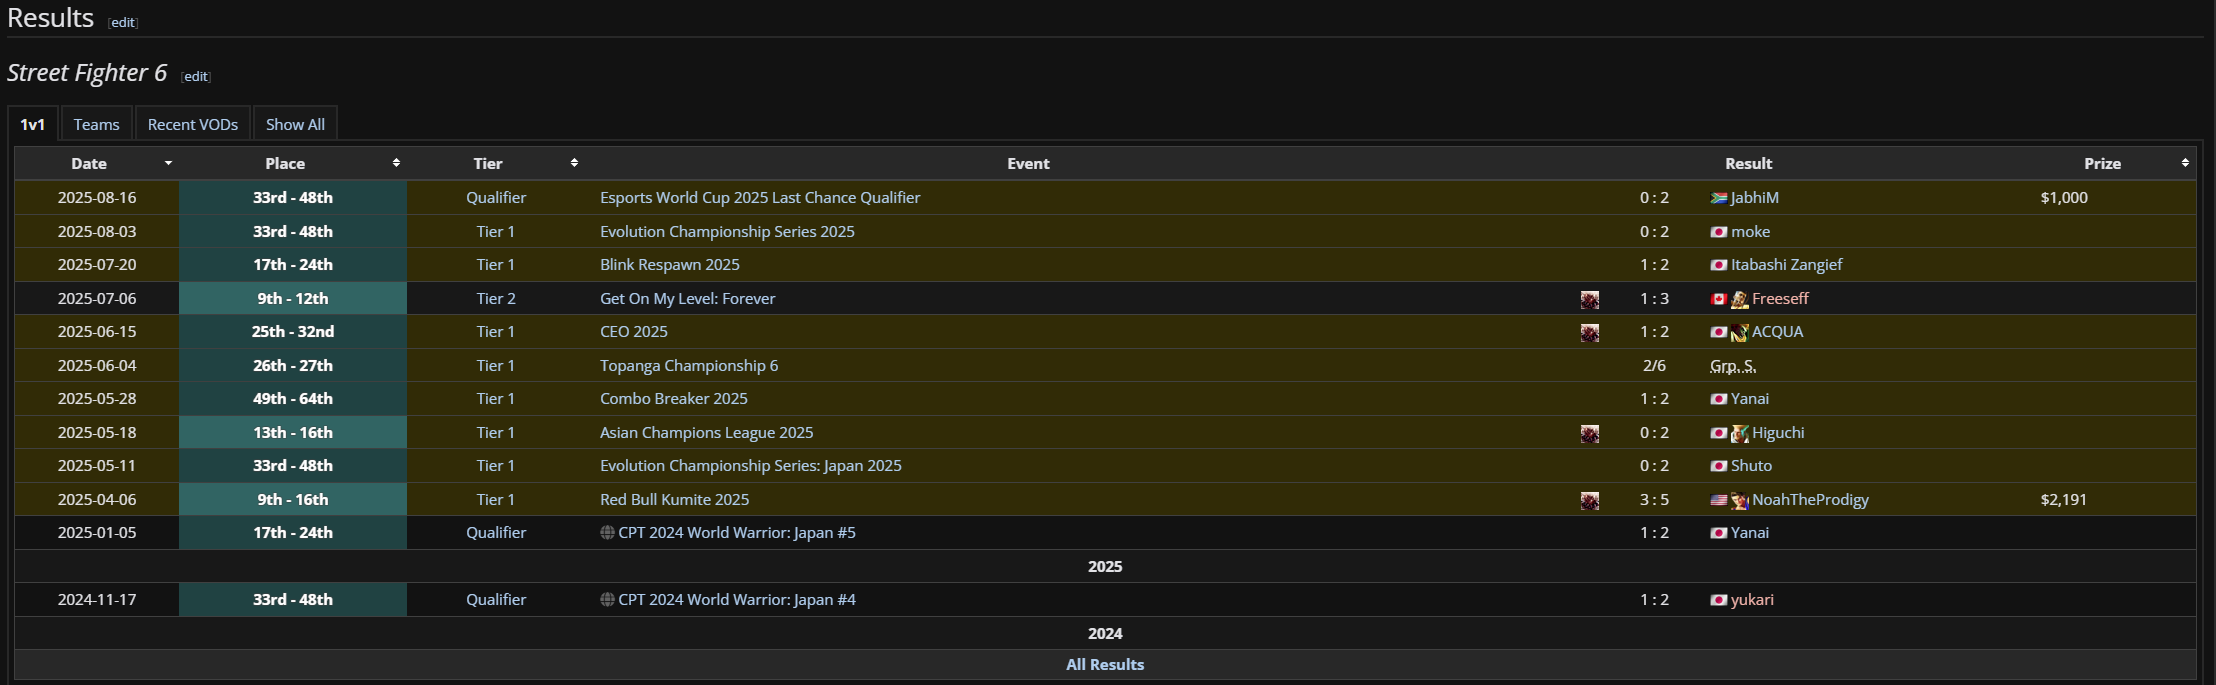Image resolution: width=2216 pixels, height=685 pixels.
Task: Open Blink Respawn 2025 event page
Action: coord(670,265)
